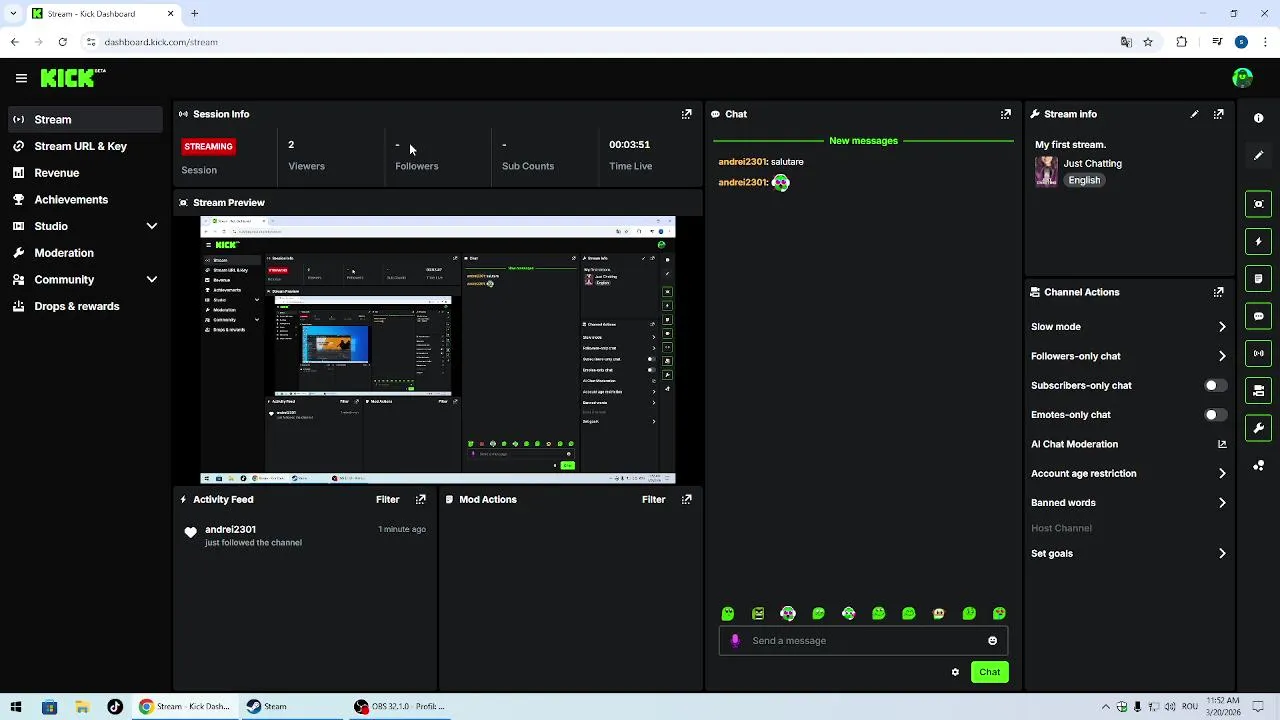Open the Activity Feed Filter
This screenshot has width=1280, height=720.
point(387,499)
